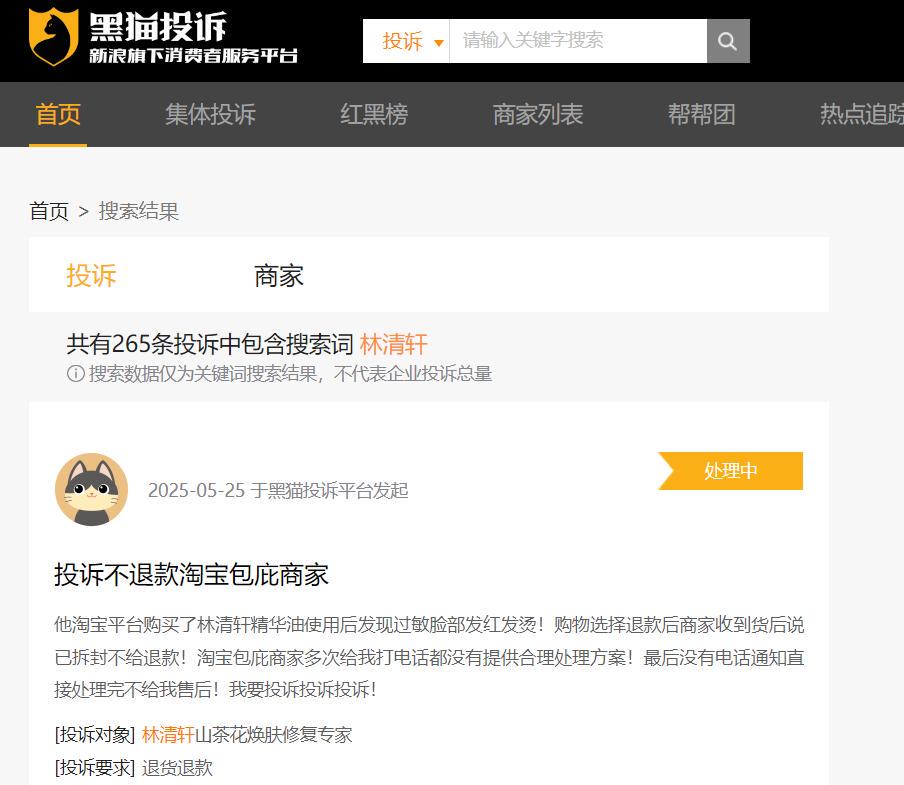Open the 帮帮团 navigation tab
The width and height of the screenshot is (904, 785).
tap(702, 114)
